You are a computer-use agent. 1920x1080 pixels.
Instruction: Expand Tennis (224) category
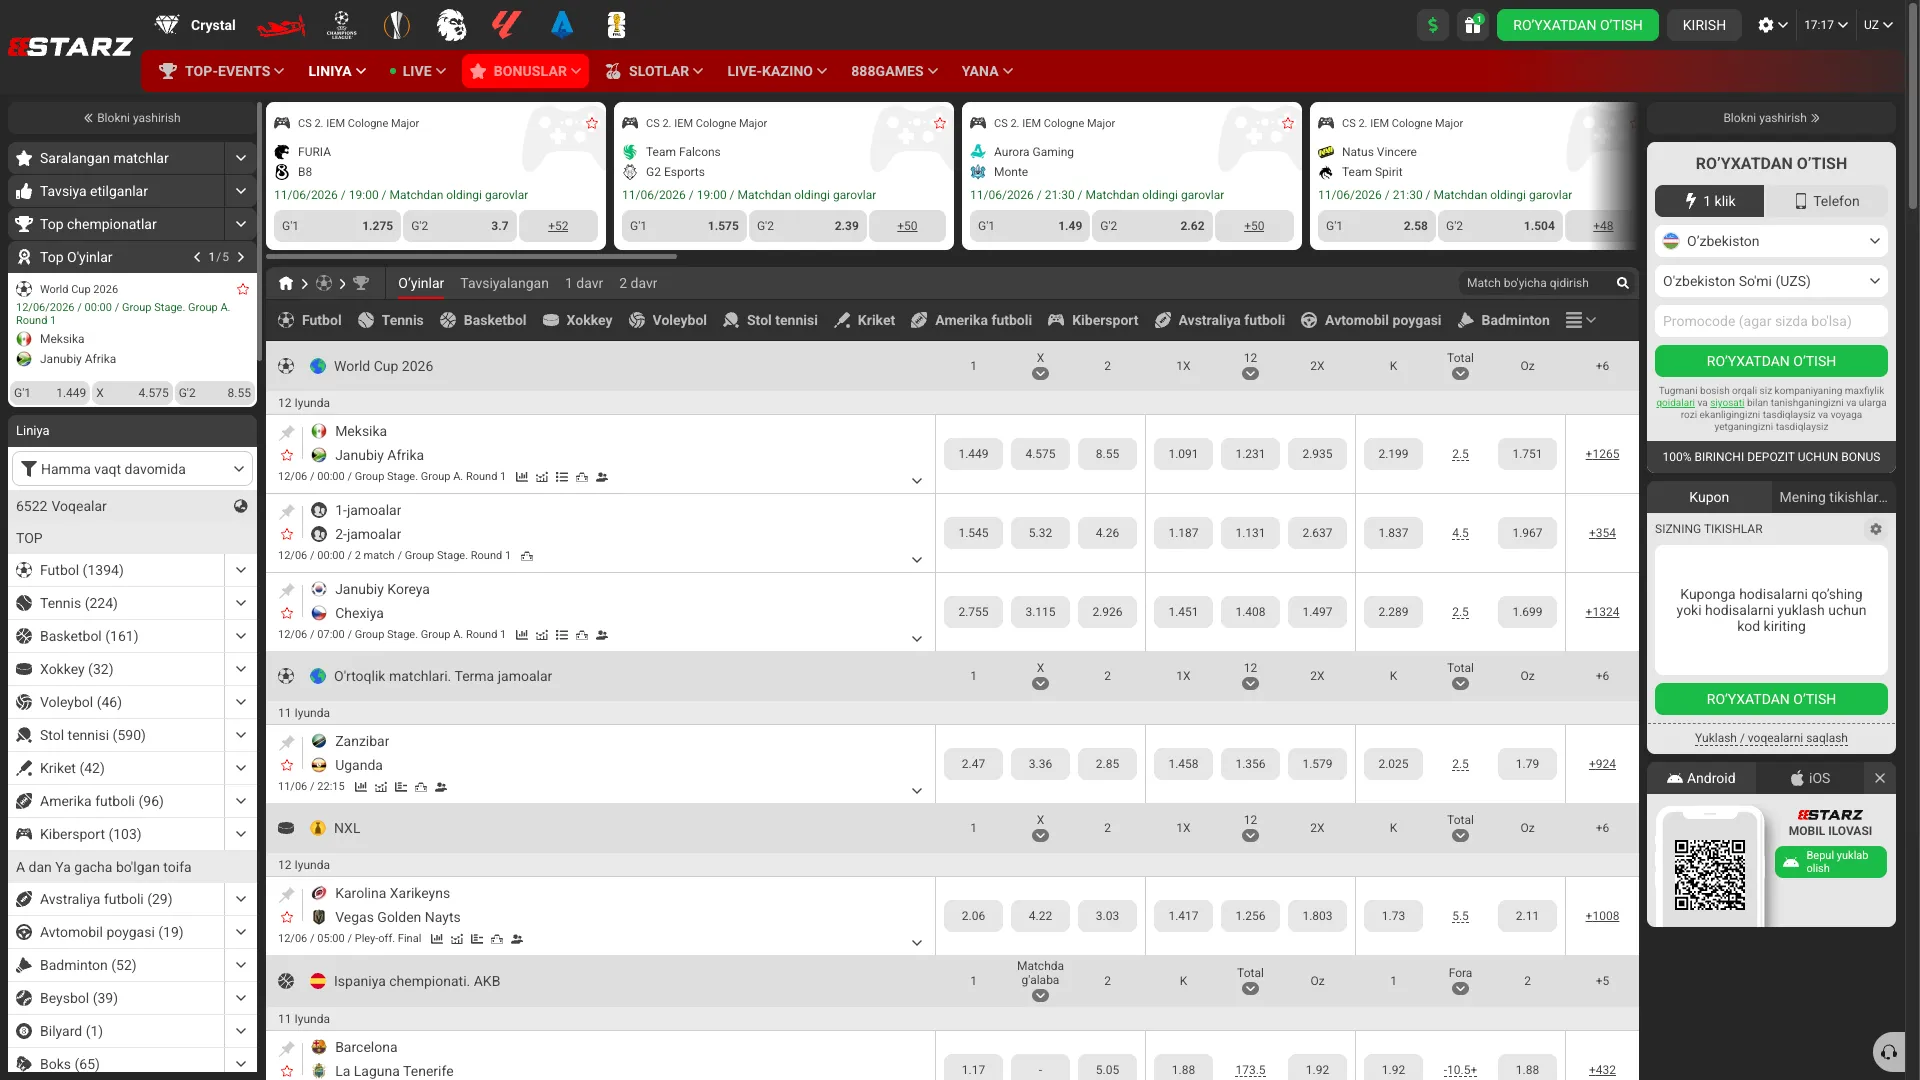tap(241, 603)
